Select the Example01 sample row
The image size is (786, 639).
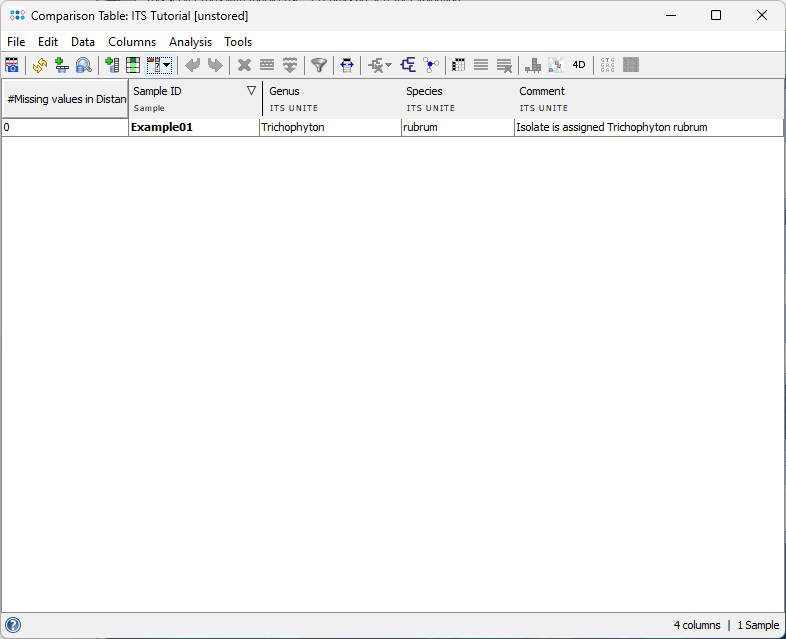(x=162, y=127)
